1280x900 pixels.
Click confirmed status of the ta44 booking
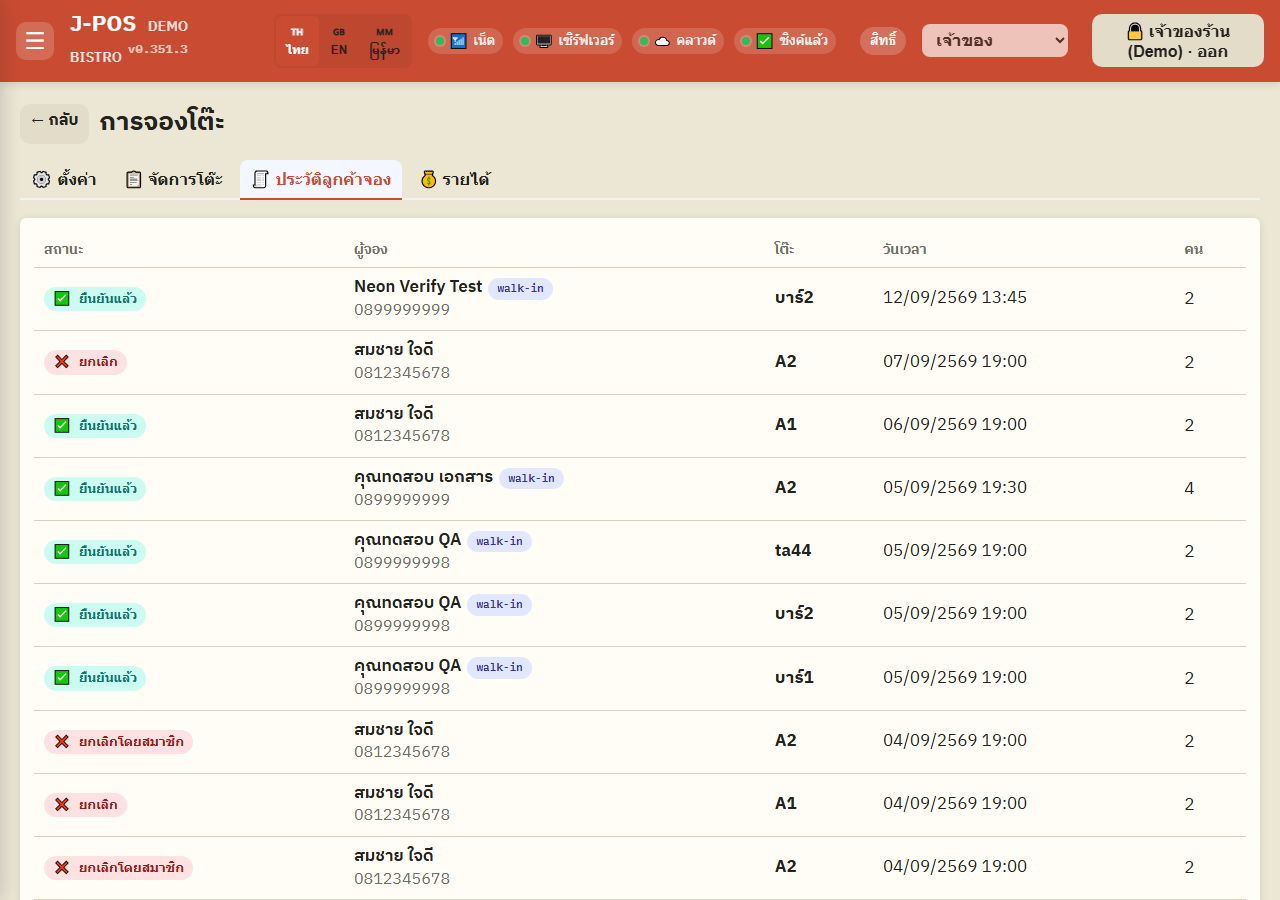[x=95, y=552]
